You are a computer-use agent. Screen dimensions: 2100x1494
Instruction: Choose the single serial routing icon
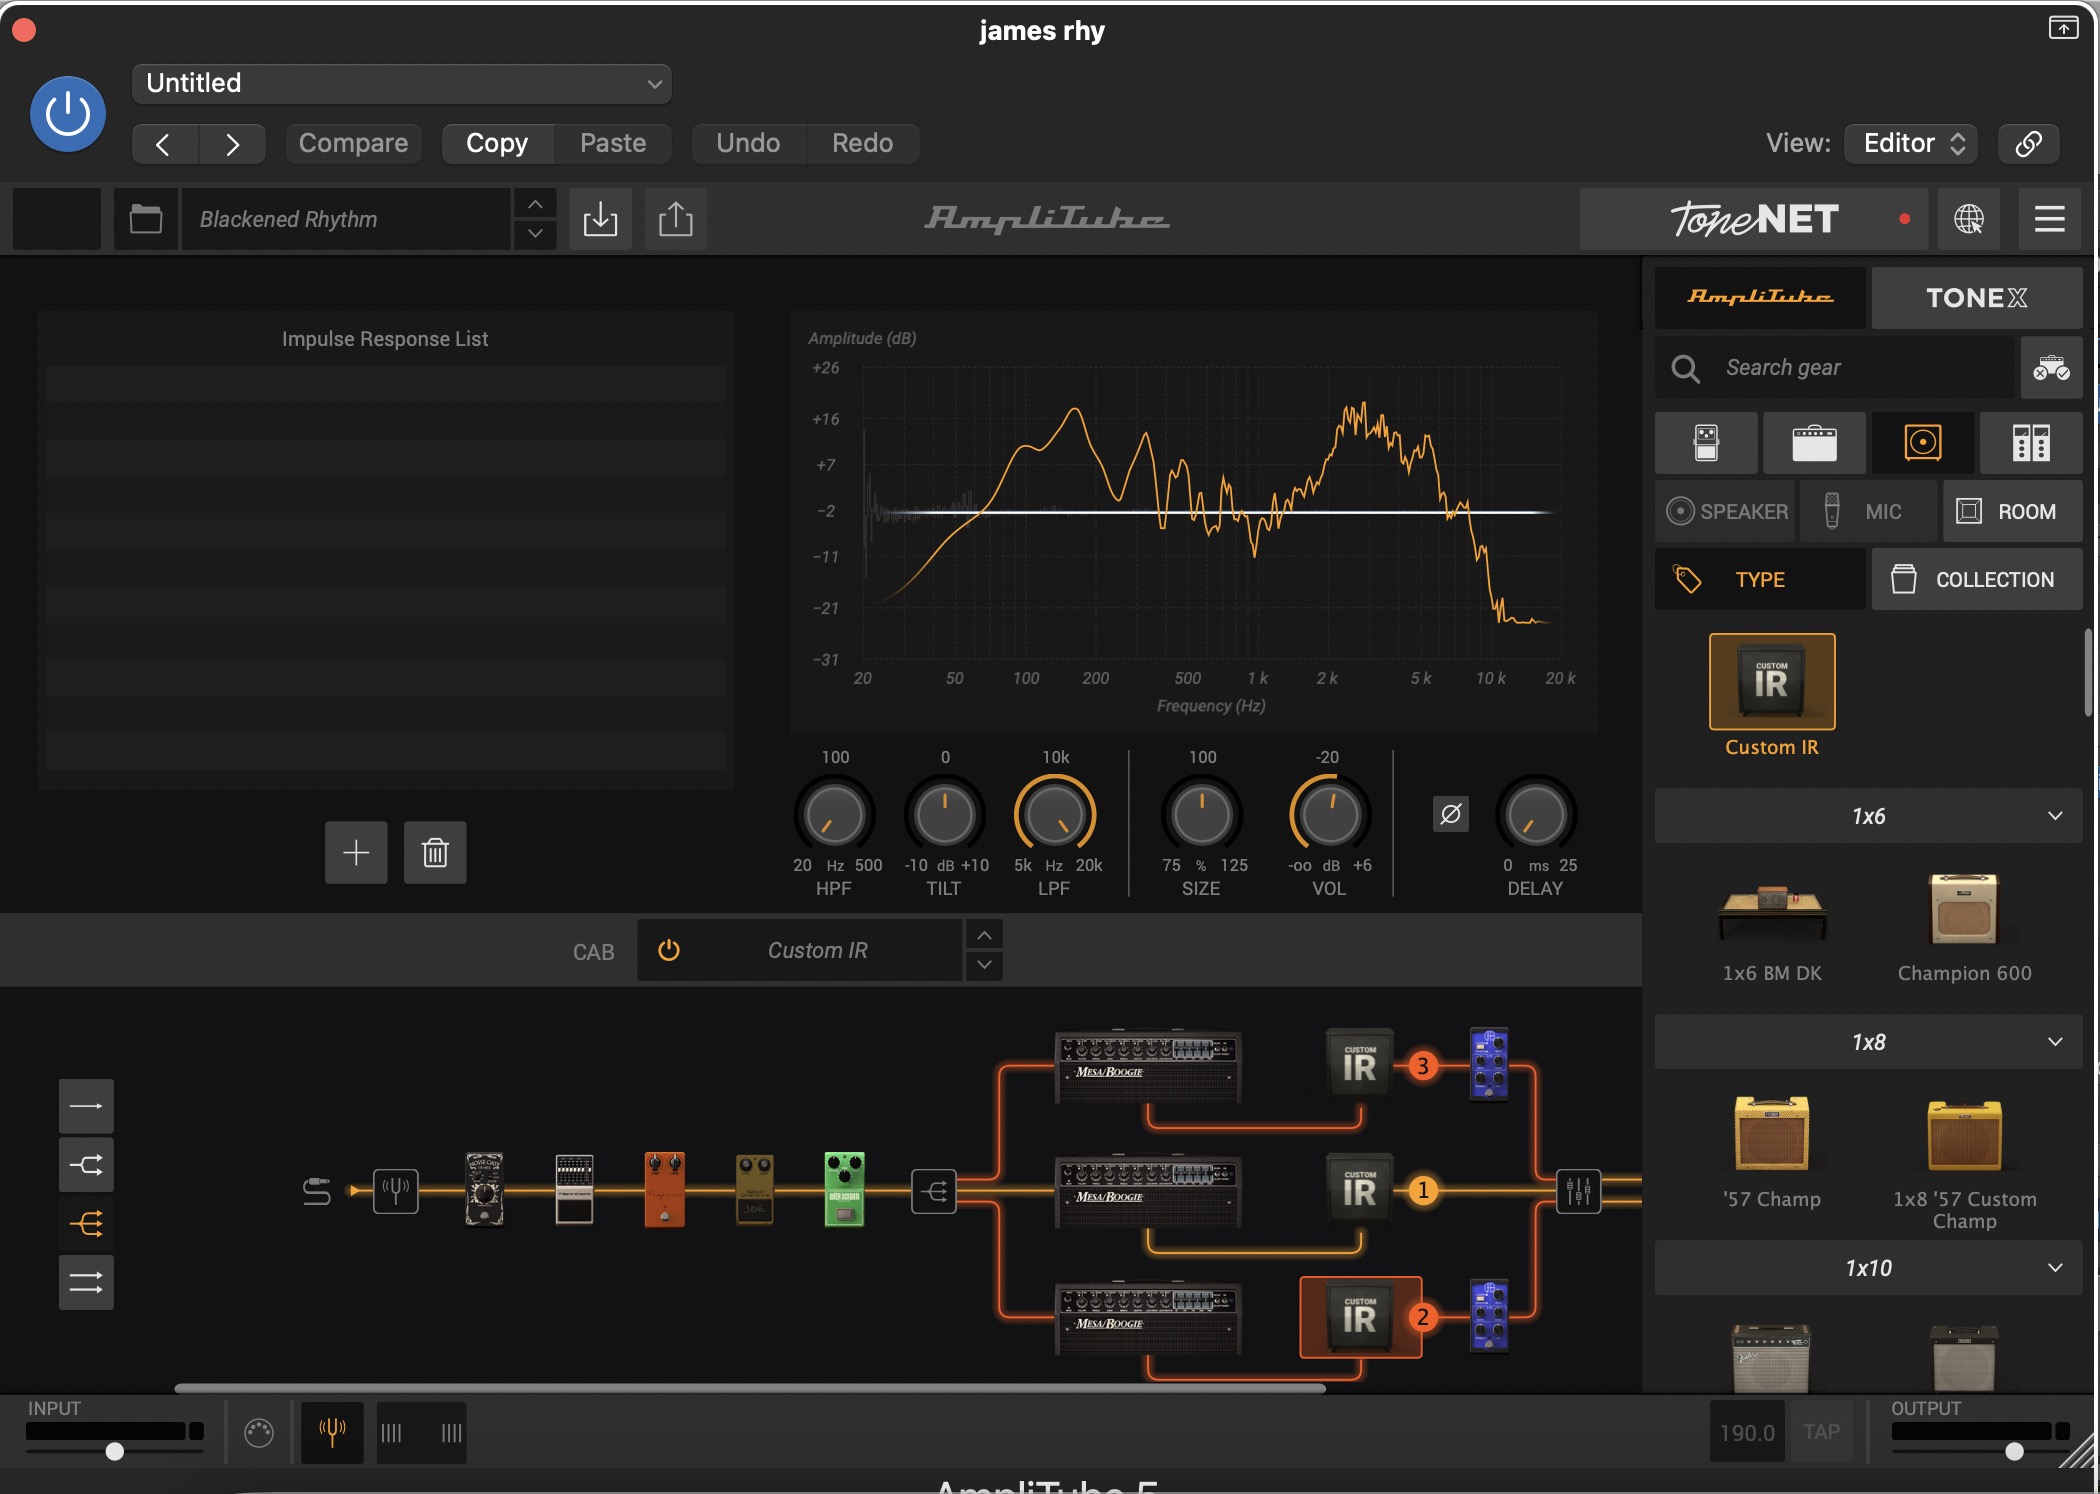[86, 1106]
